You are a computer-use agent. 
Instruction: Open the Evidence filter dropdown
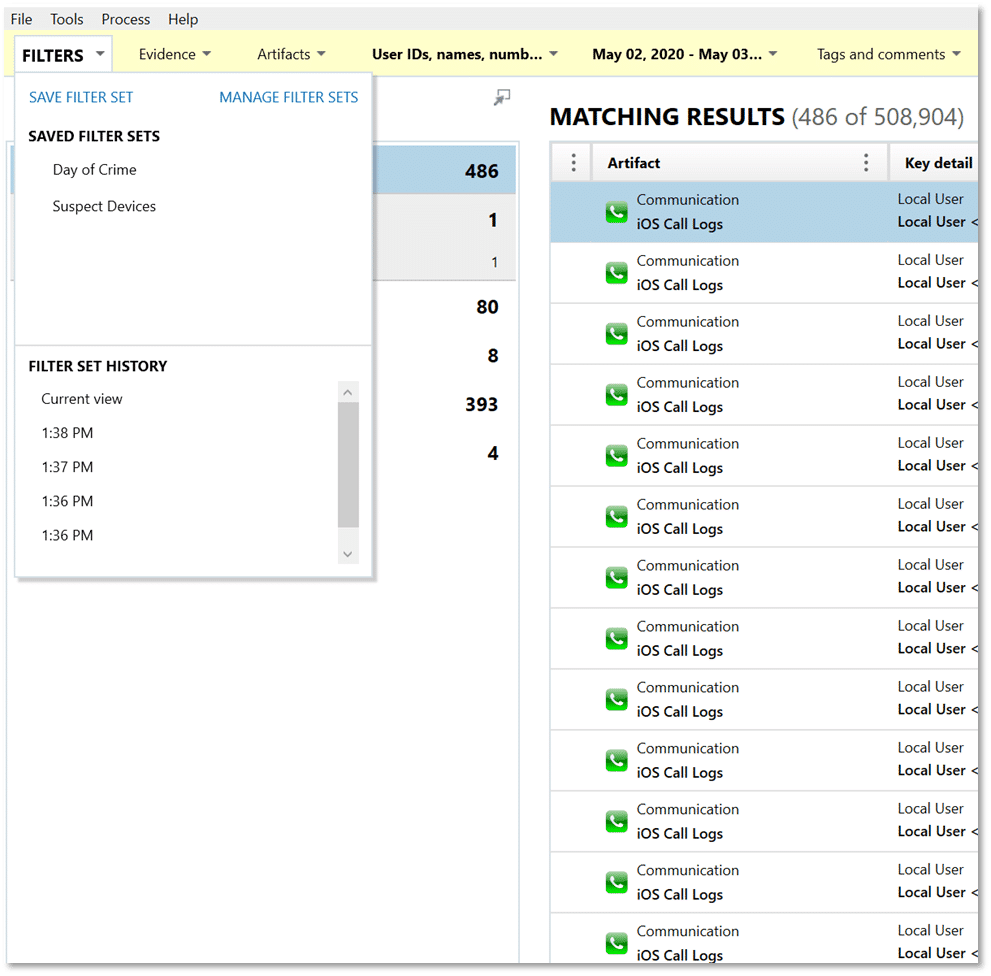point(174,54)
